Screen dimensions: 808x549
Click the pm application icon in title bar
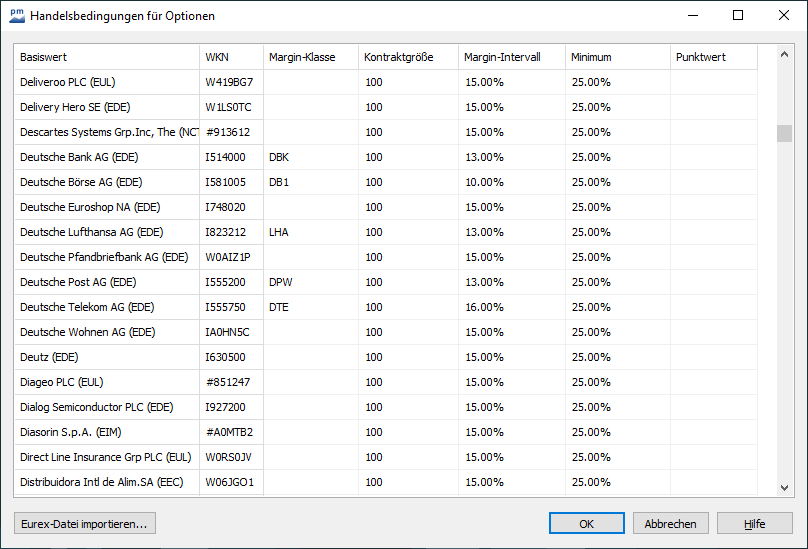point(16,15)
